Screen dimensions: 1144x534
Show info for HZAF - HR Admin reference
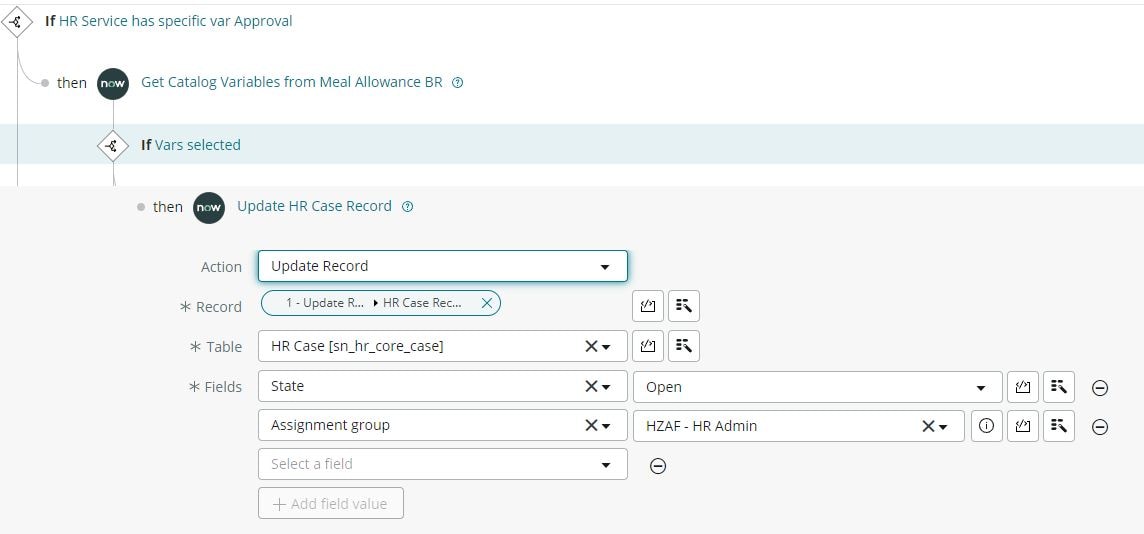pos(986,426)
